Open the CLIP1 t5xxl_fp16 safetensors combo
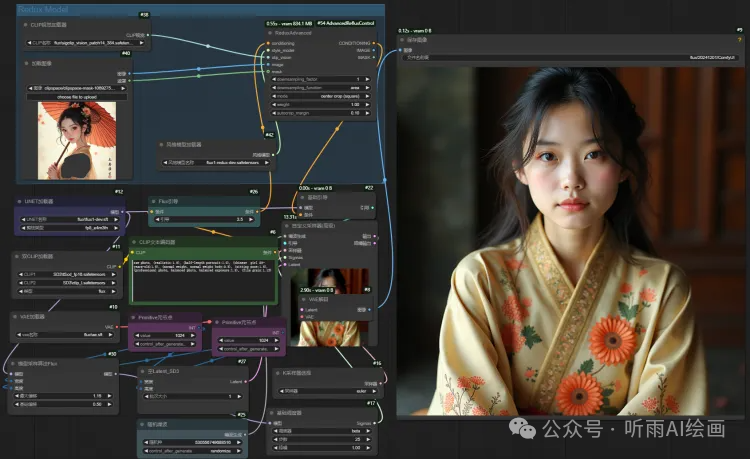This screenshot has width=750, height=459. 67,274
